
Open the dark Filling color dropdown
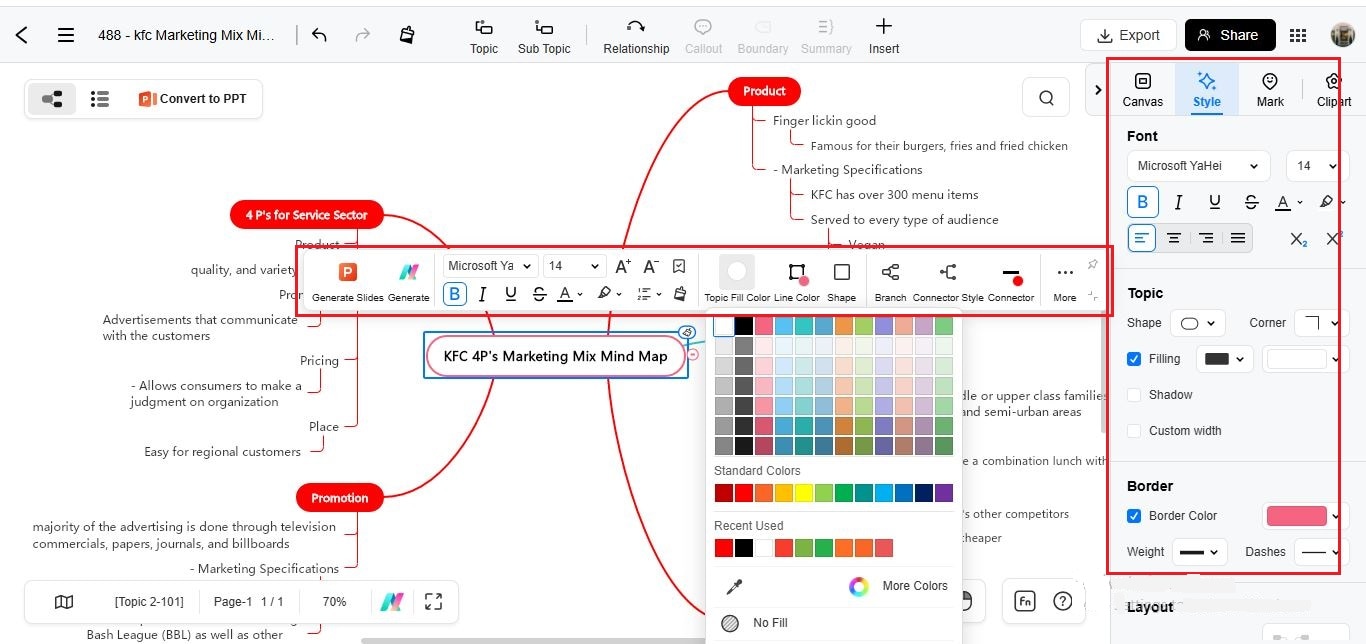click(1225, 359)
